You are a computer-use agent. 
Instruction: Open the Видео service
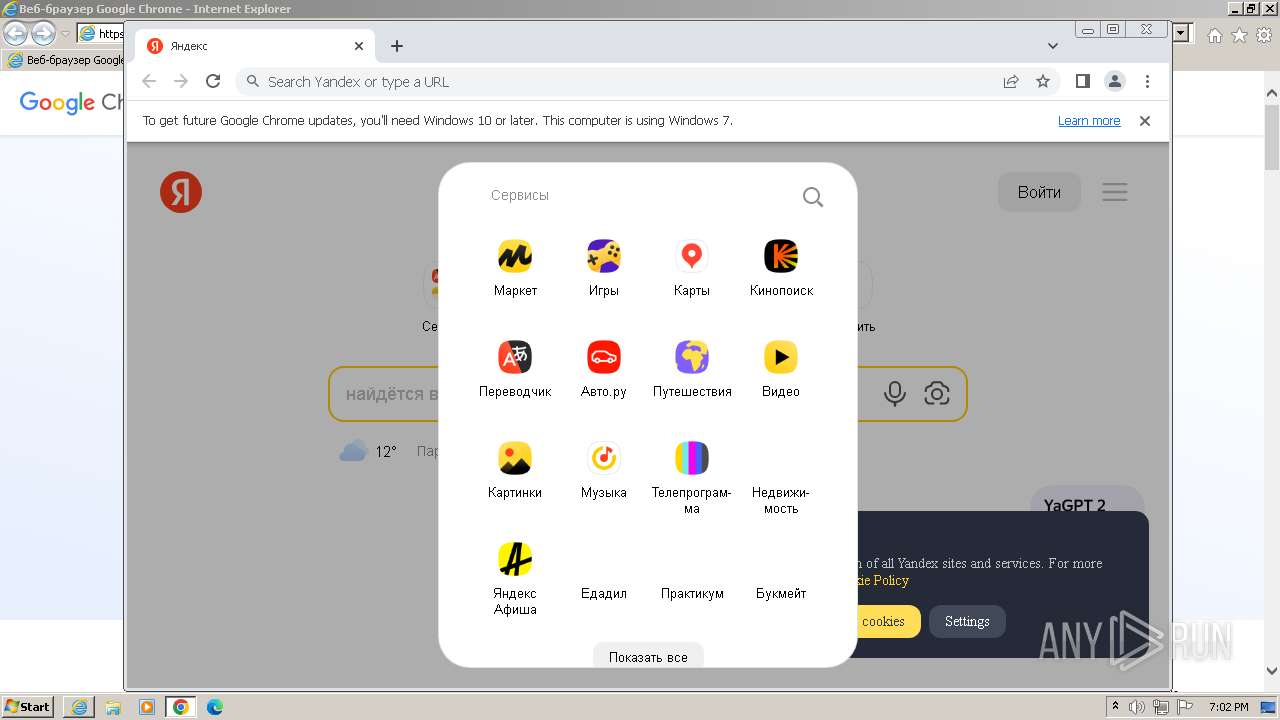781,369
